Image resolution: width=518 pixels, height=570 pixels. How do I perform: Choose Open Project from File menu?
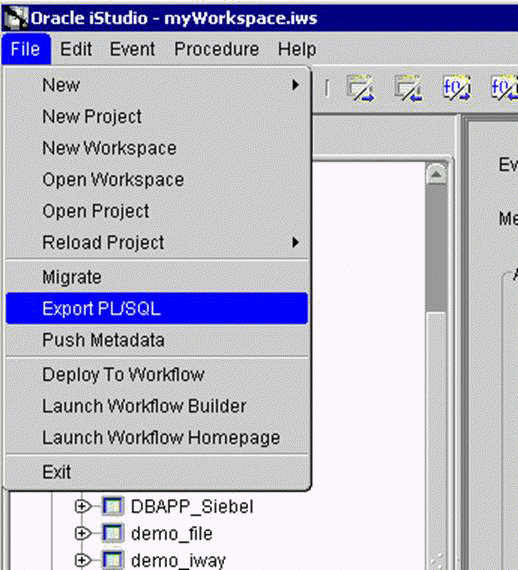tap(157, 211)
